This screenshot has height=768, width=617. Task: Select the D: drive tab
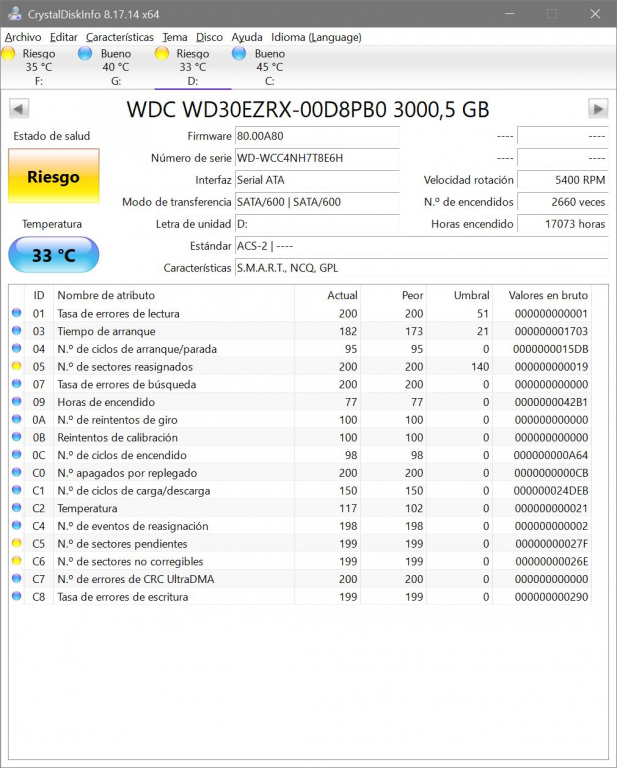tap(191, 67)
